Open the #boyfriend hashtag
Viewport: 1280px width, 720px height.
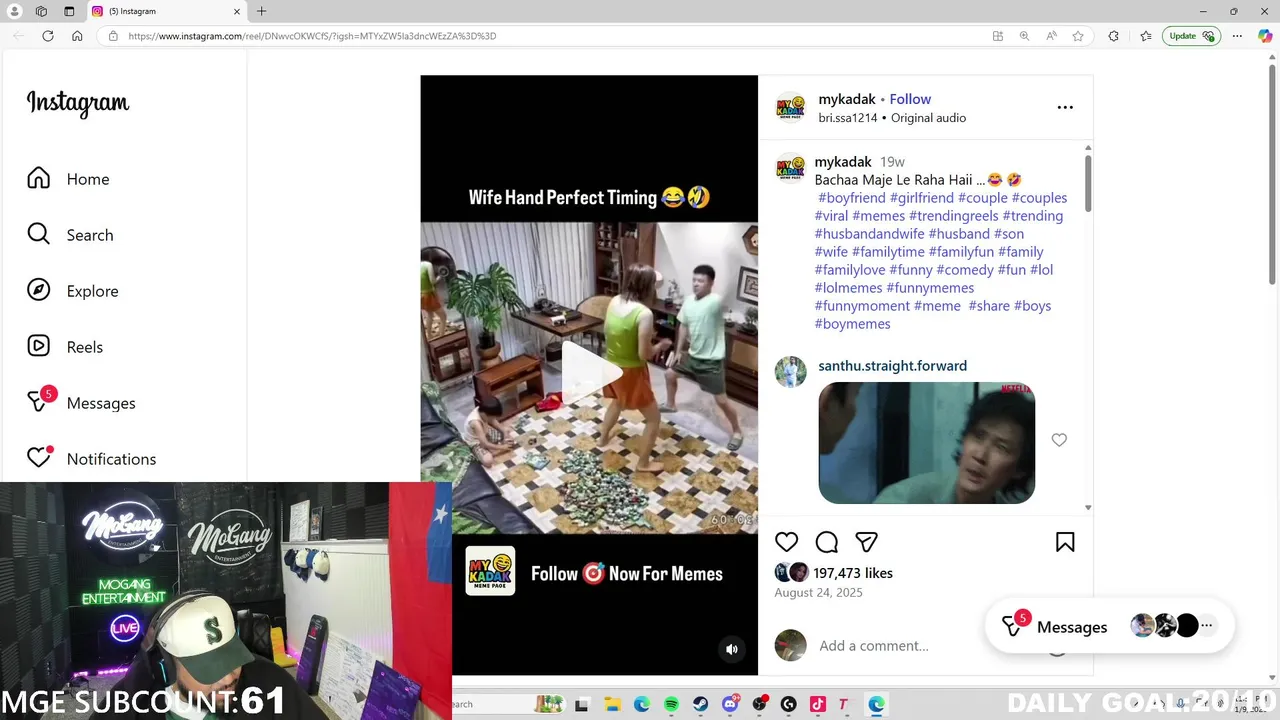point(851,198)
